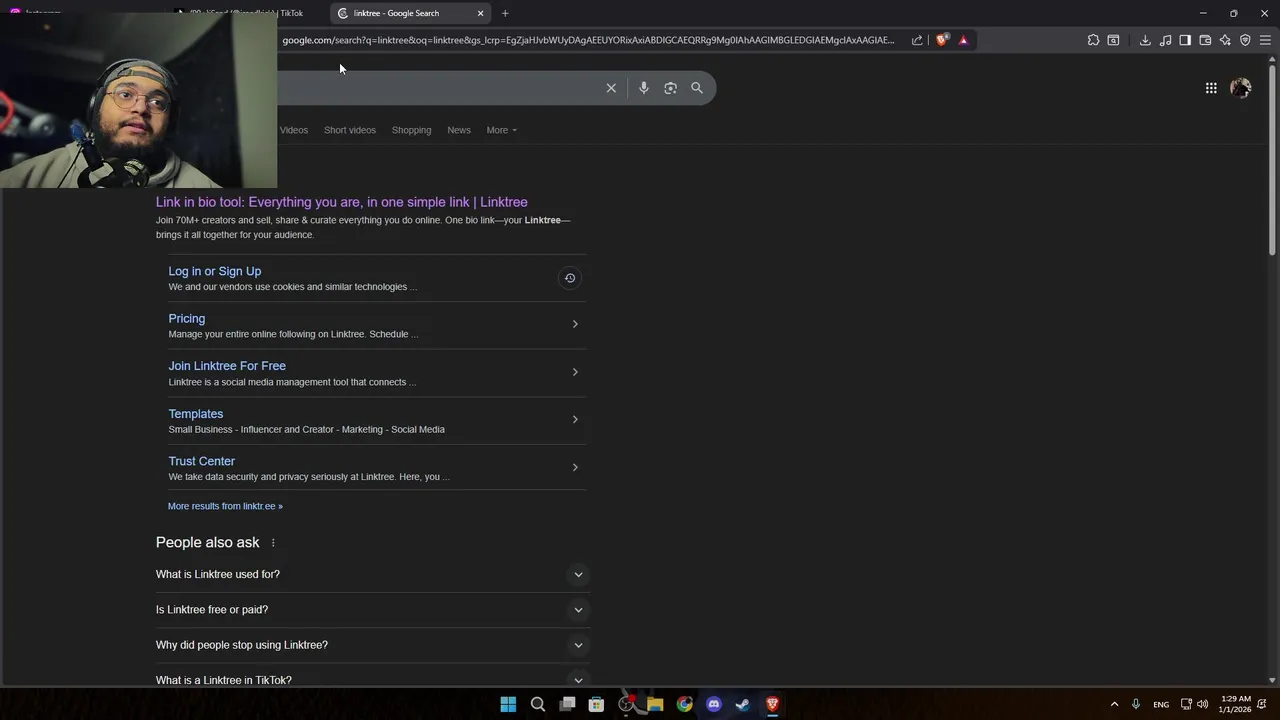This screenshot has height=720, width=1280.
Task: Open Discord from taskbar
Action: (714, 704)
